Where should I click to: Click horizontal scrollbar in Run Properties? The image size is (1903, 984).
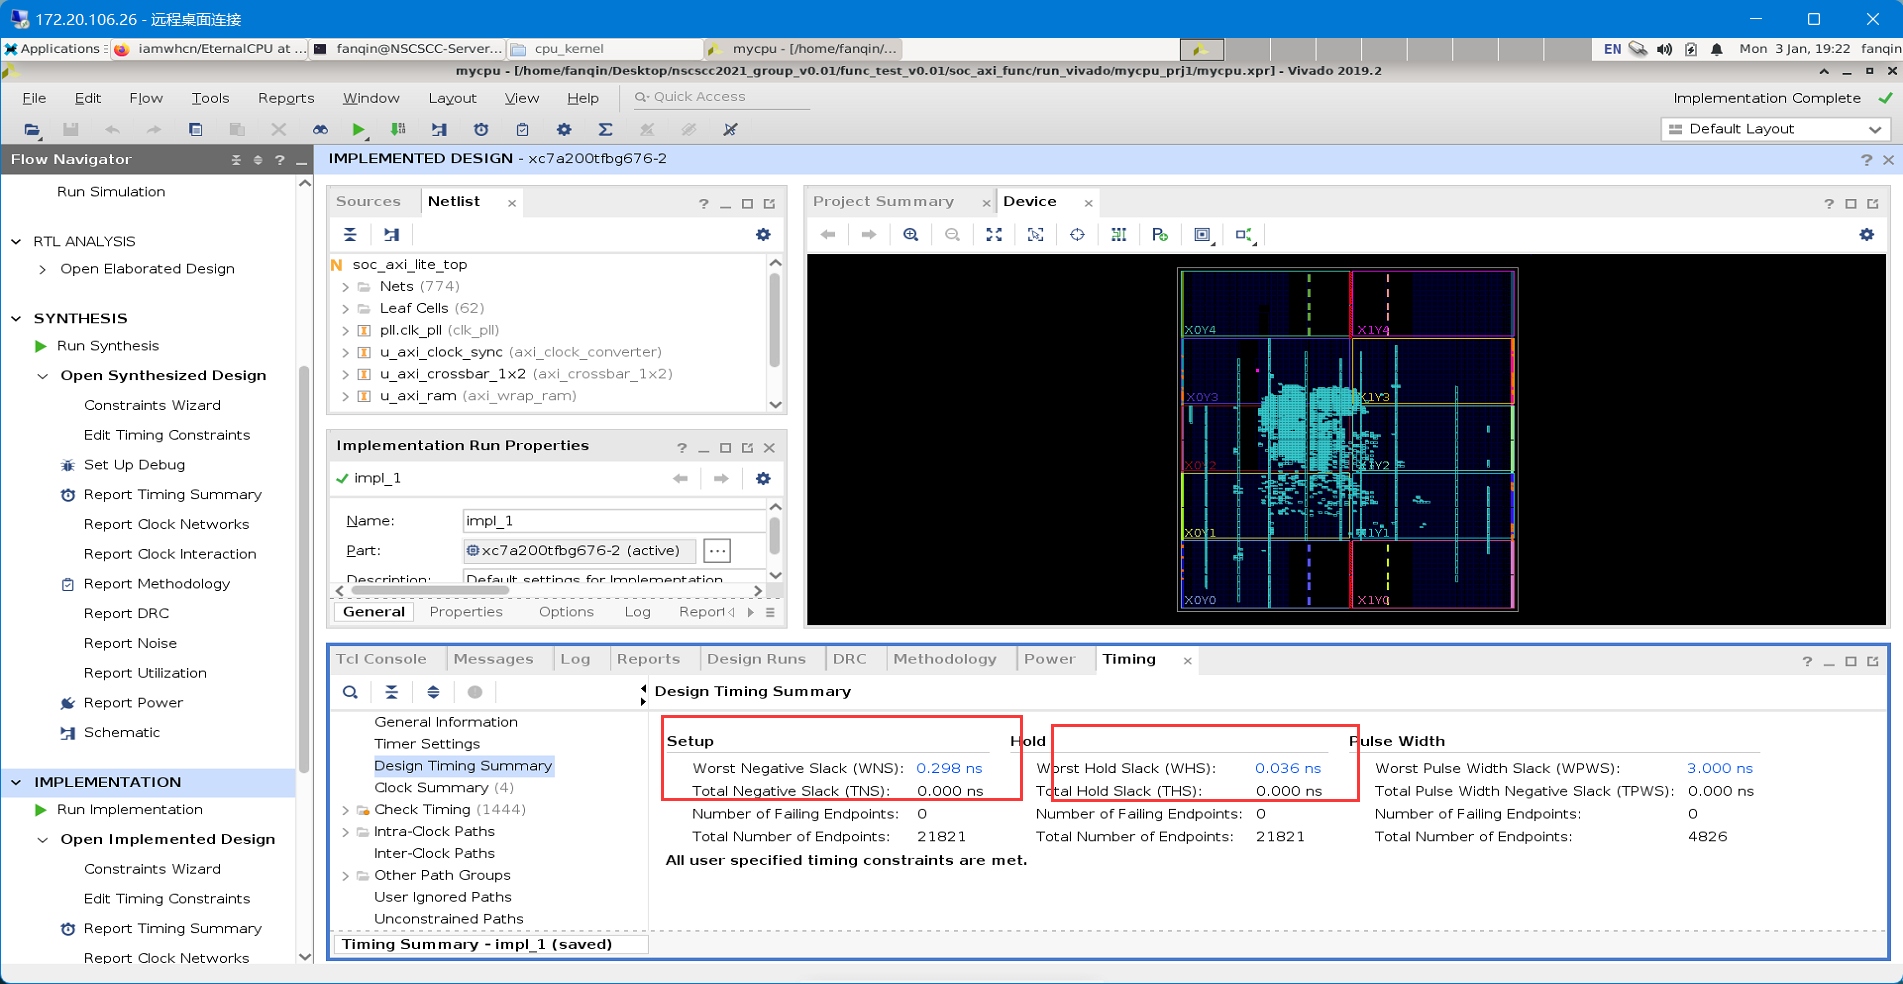(430, 591)
